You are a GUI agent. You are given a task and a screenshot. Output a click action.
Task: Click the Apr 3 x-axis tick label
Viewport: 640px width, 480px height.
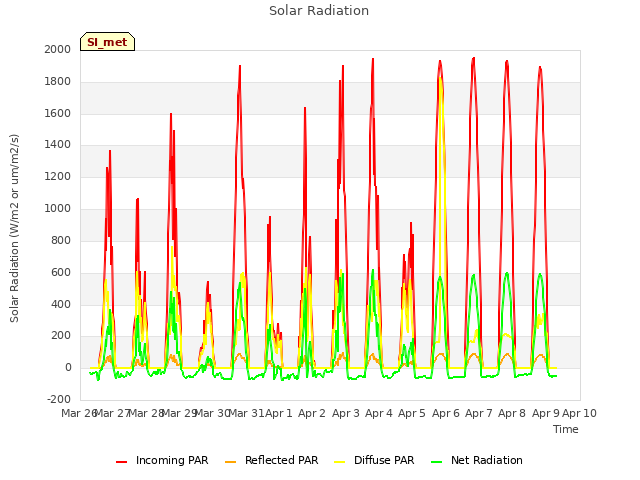tap(346, 413)
